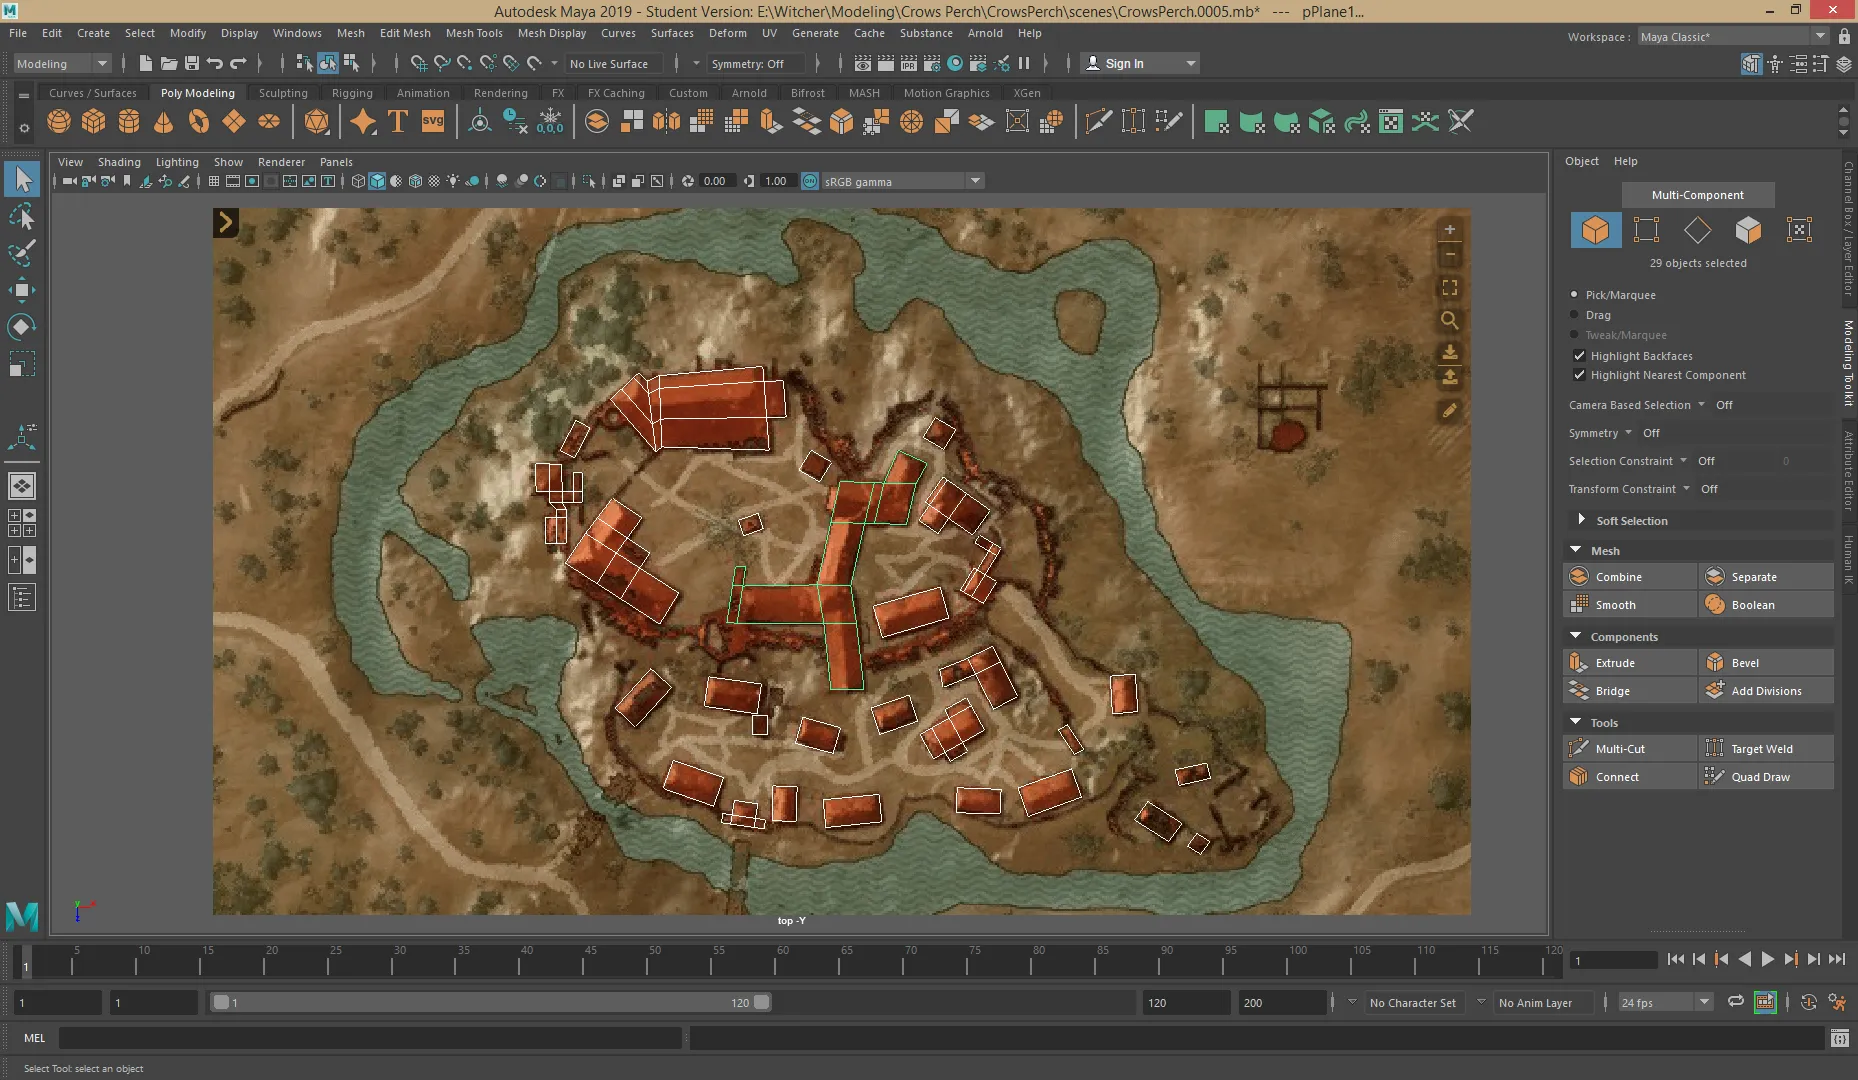Activate the Scale tool in toolbox
This screenshot has height=1080, width=1858.
(22, 364)
